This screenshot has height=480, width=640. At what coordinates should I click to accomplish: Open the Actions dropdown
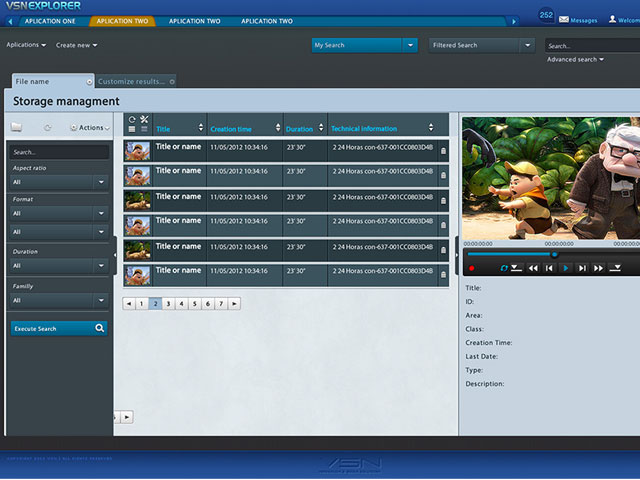pyautogui.click(x=90, y=128)
